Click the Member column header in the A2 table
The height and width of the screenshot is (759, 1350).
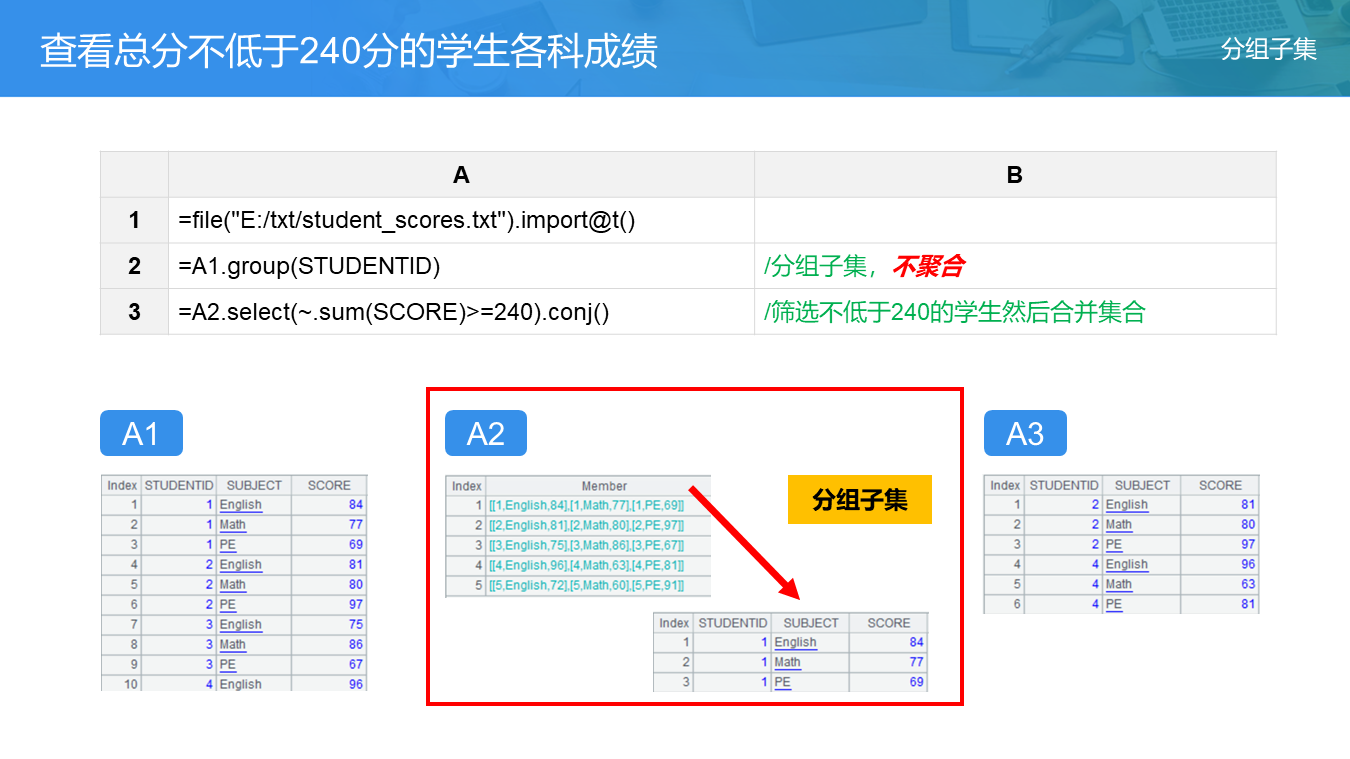[604, 486]
